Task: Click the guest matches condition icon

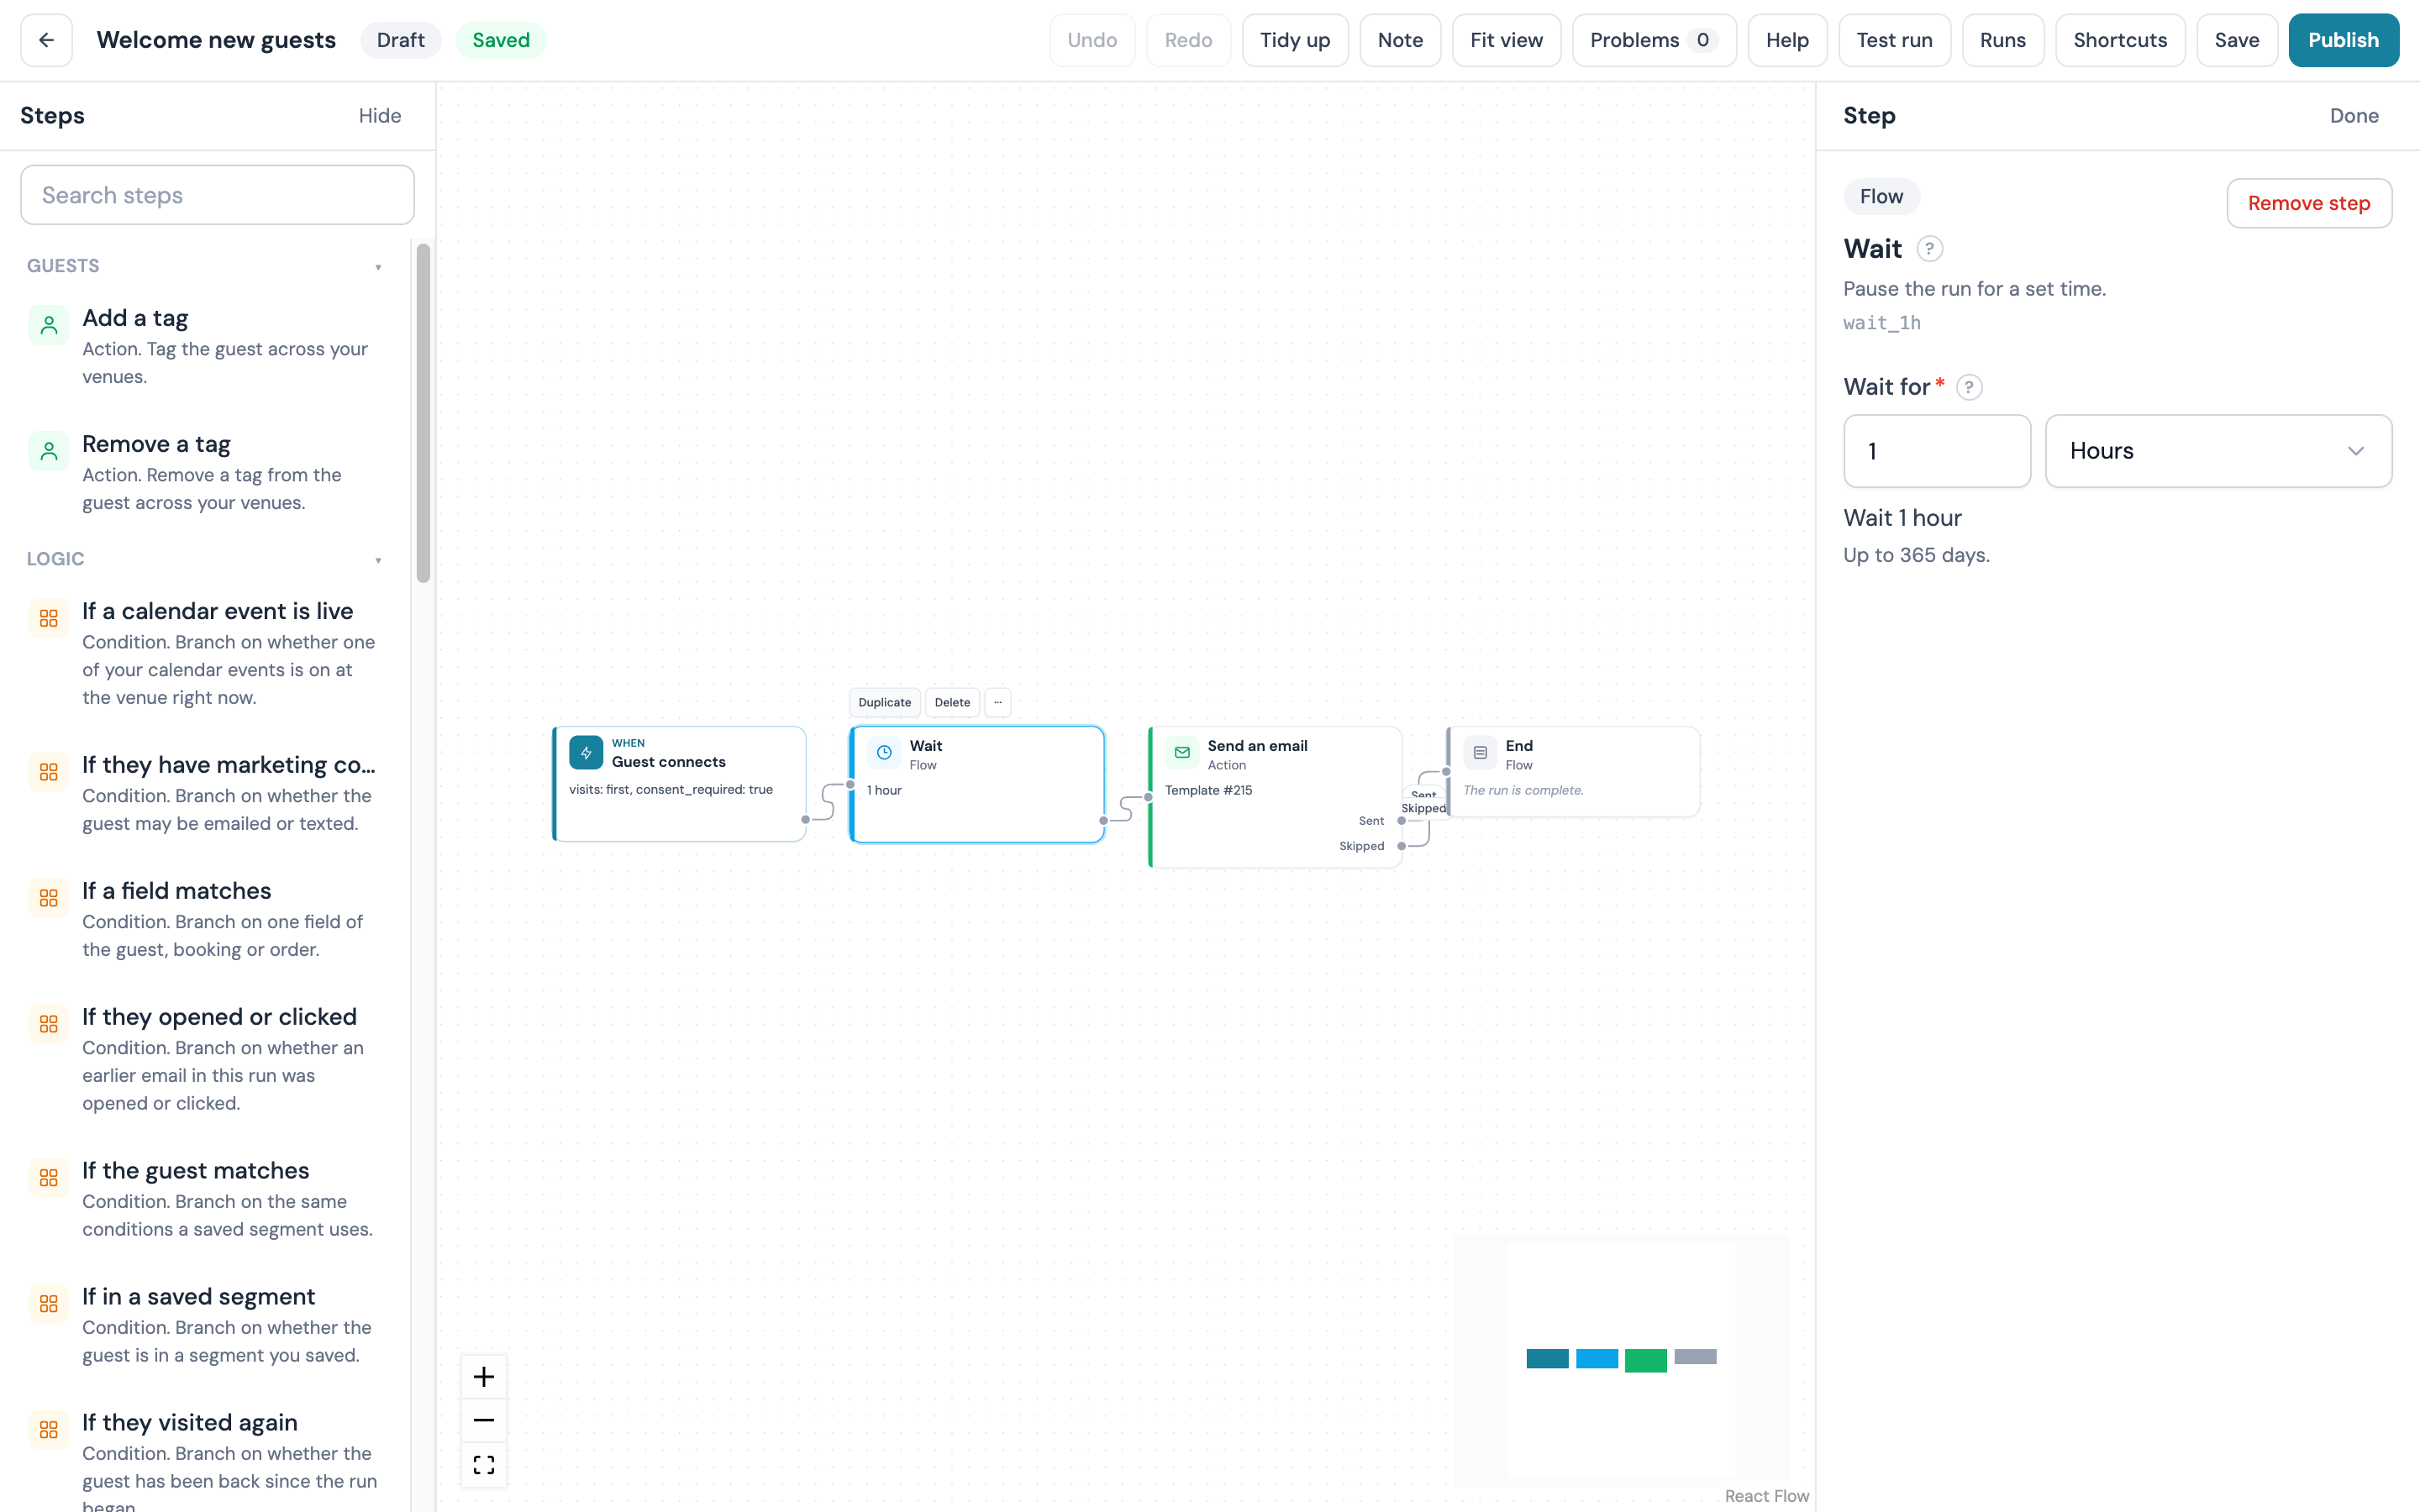Action: click(x=48, y=1178)
